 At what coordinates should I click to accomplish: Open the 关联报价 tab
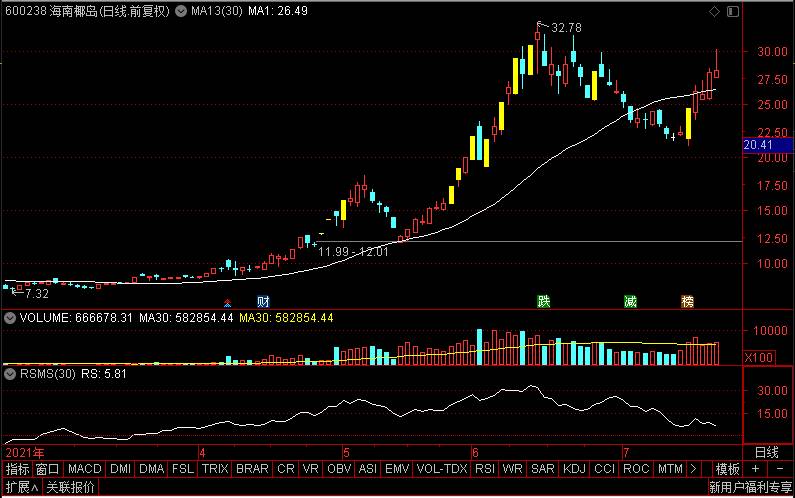[70, 488]
